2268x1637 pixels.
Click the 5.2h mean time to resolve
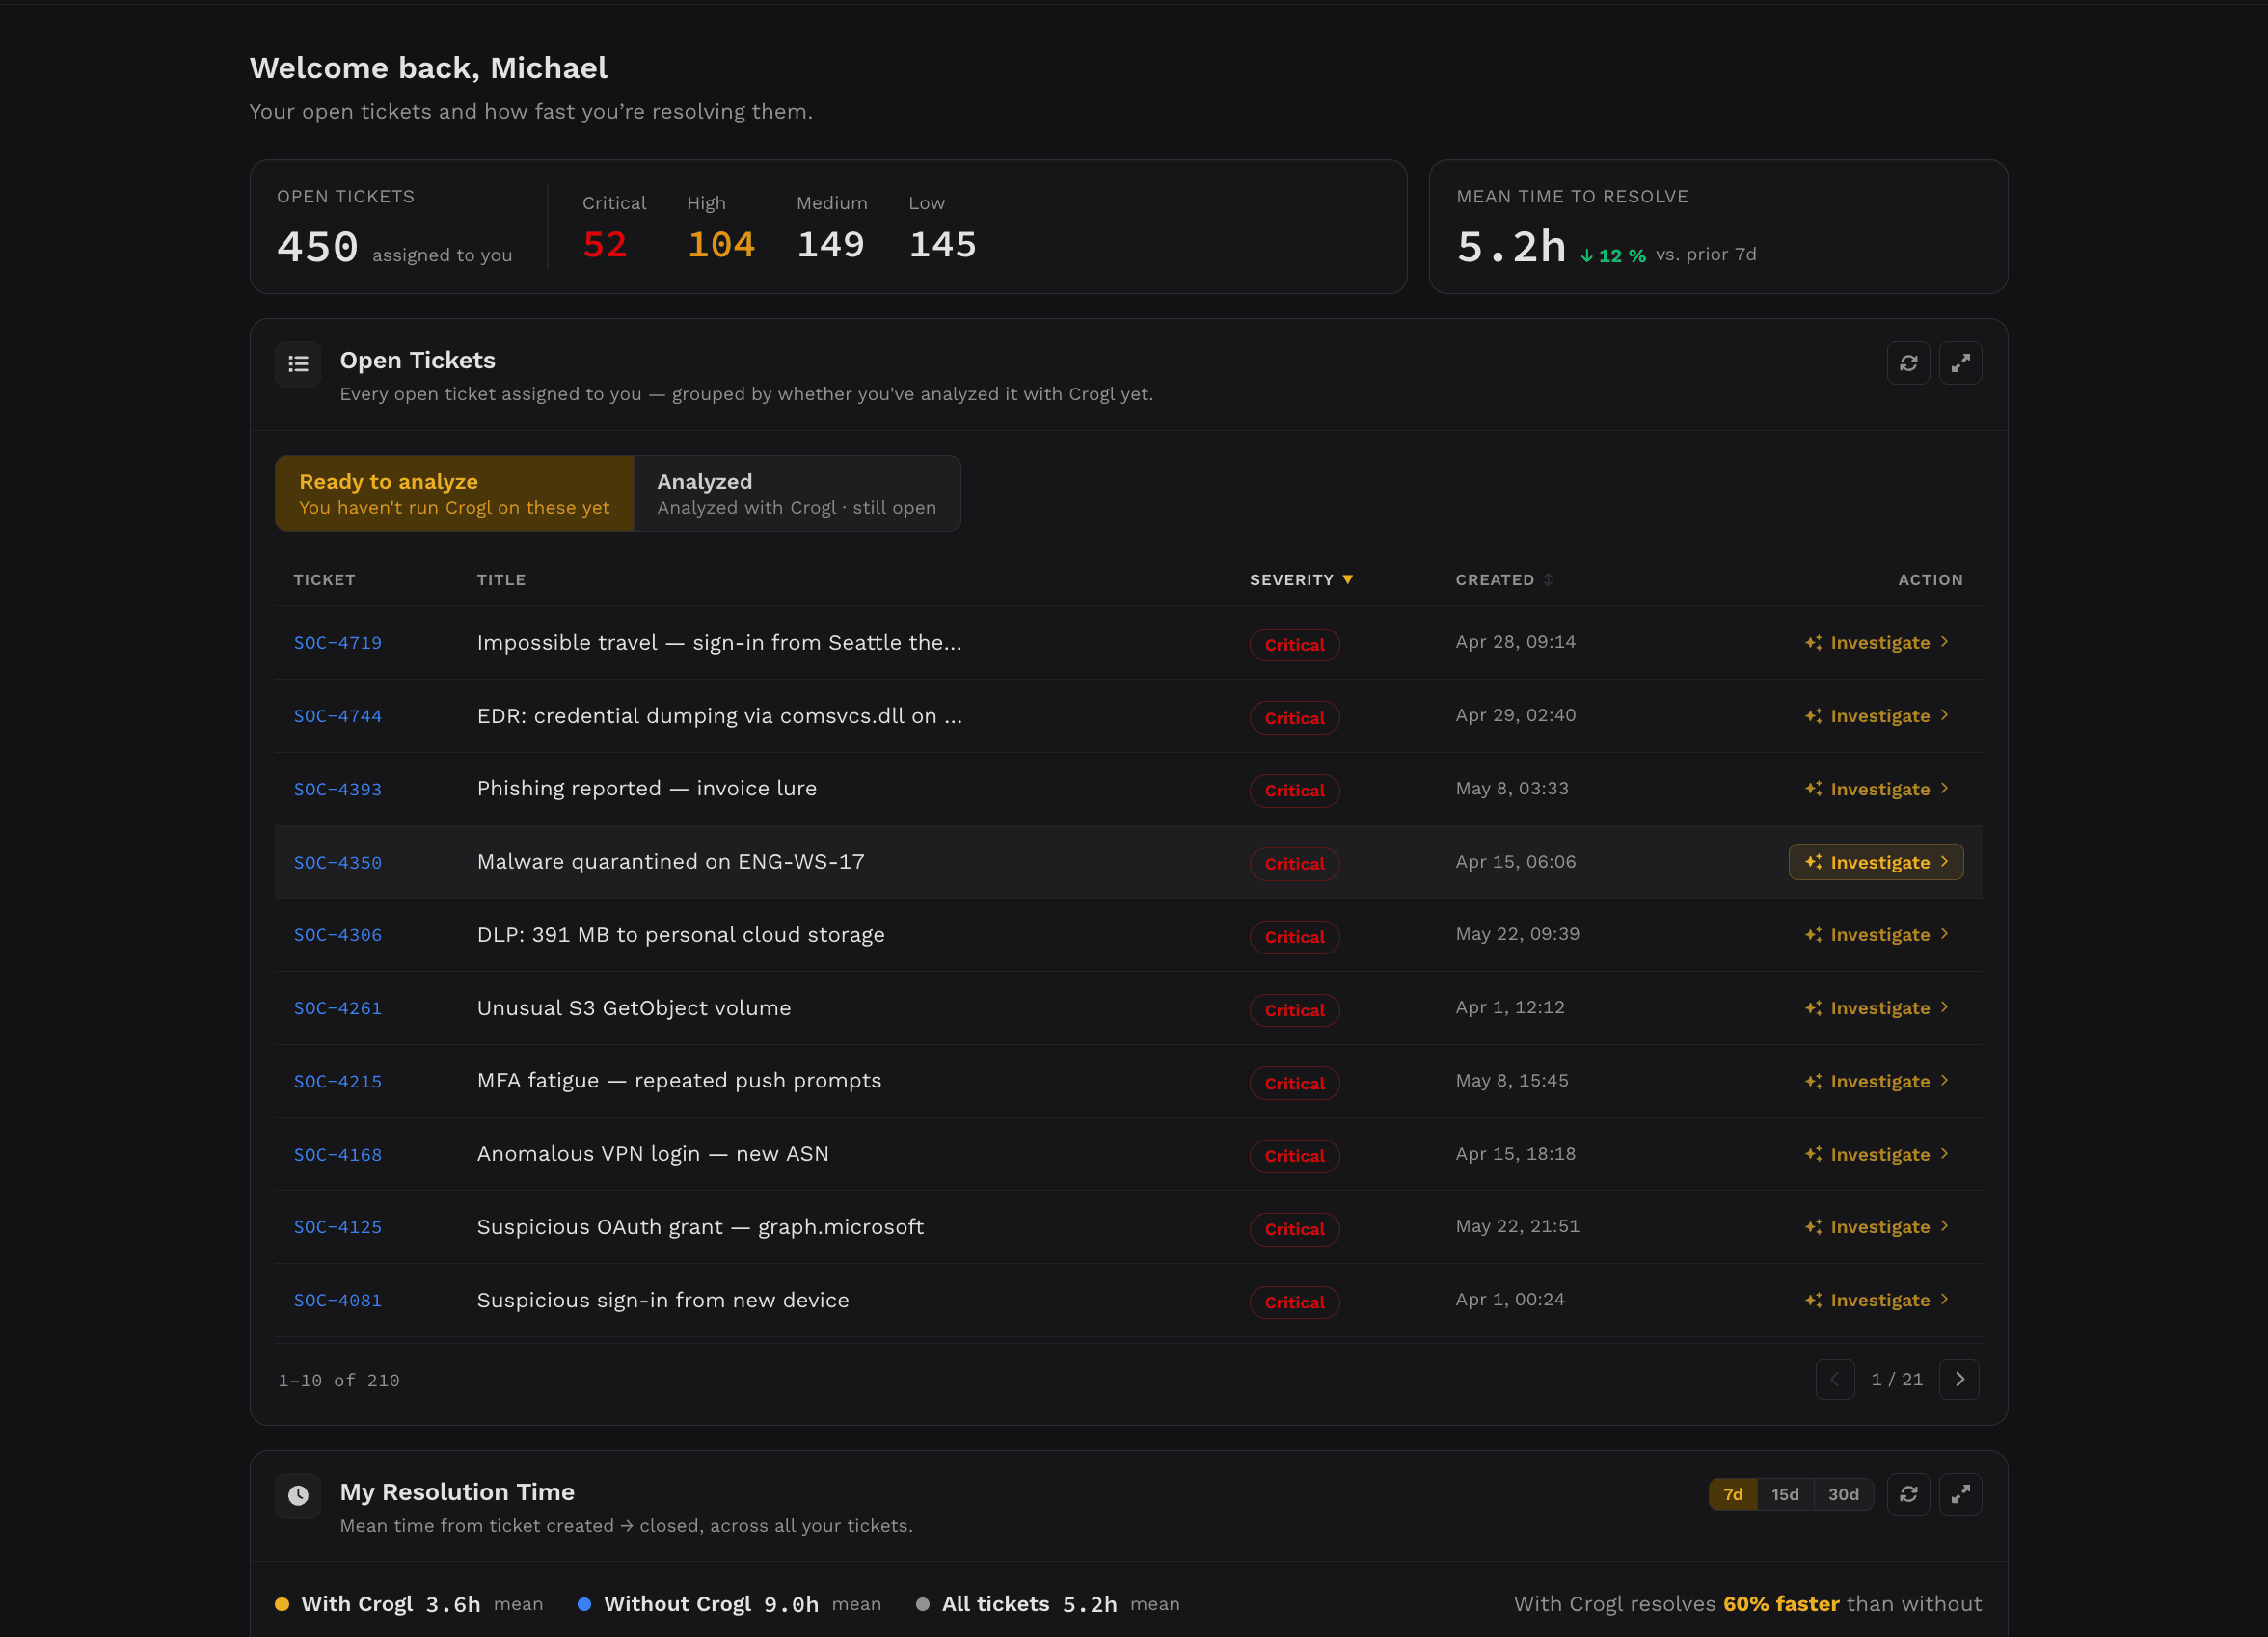click(1511, 247)
